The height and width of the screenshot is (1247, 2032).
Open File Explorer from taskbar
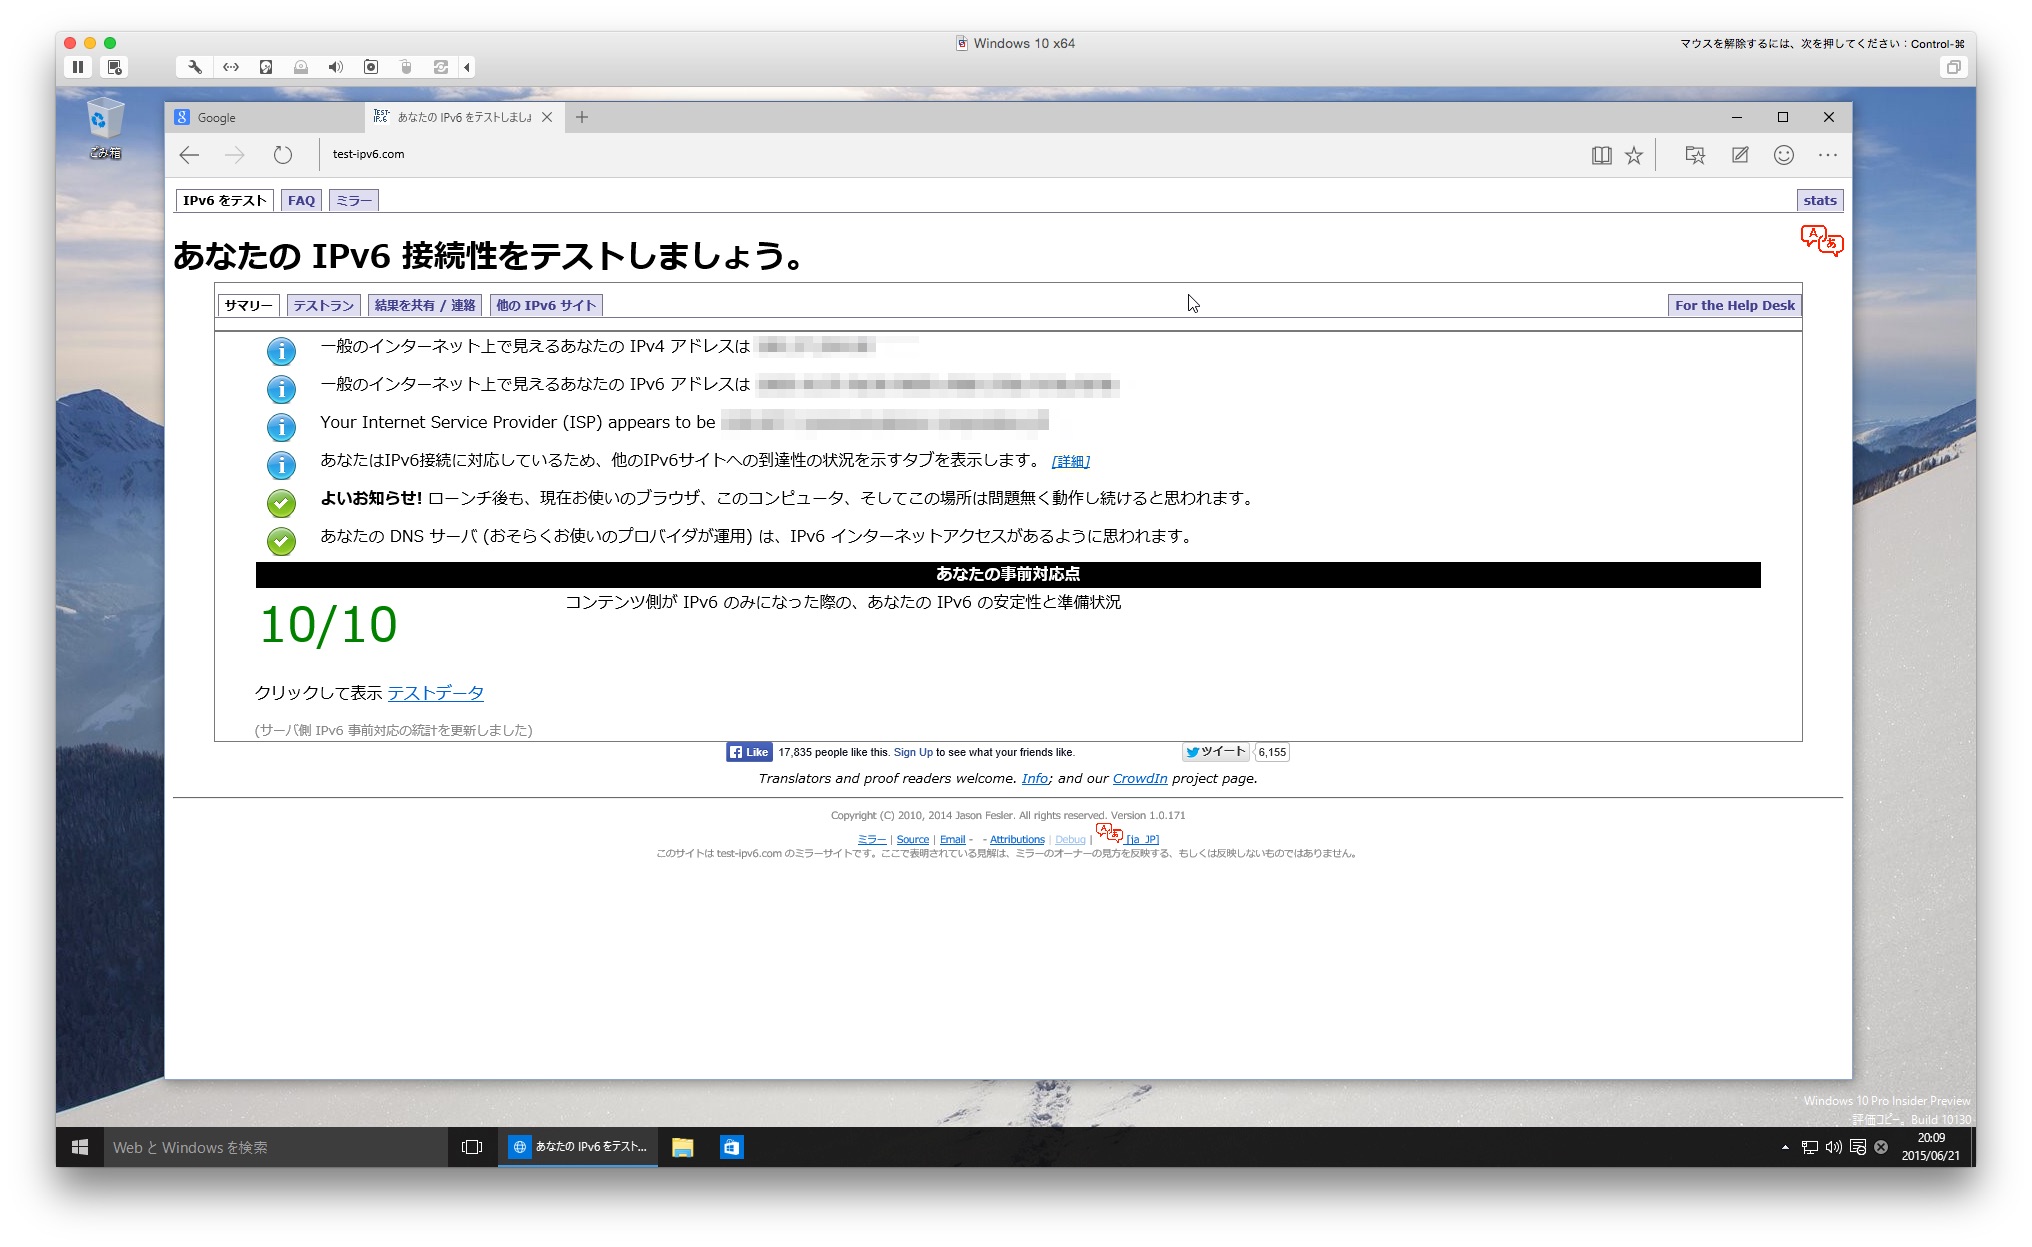683,1147
